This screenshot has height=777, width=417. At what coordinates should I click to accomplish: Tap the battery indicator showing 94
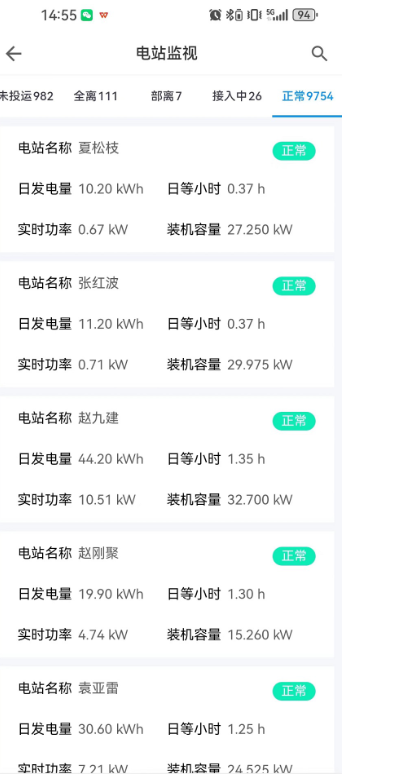(305, 15)
